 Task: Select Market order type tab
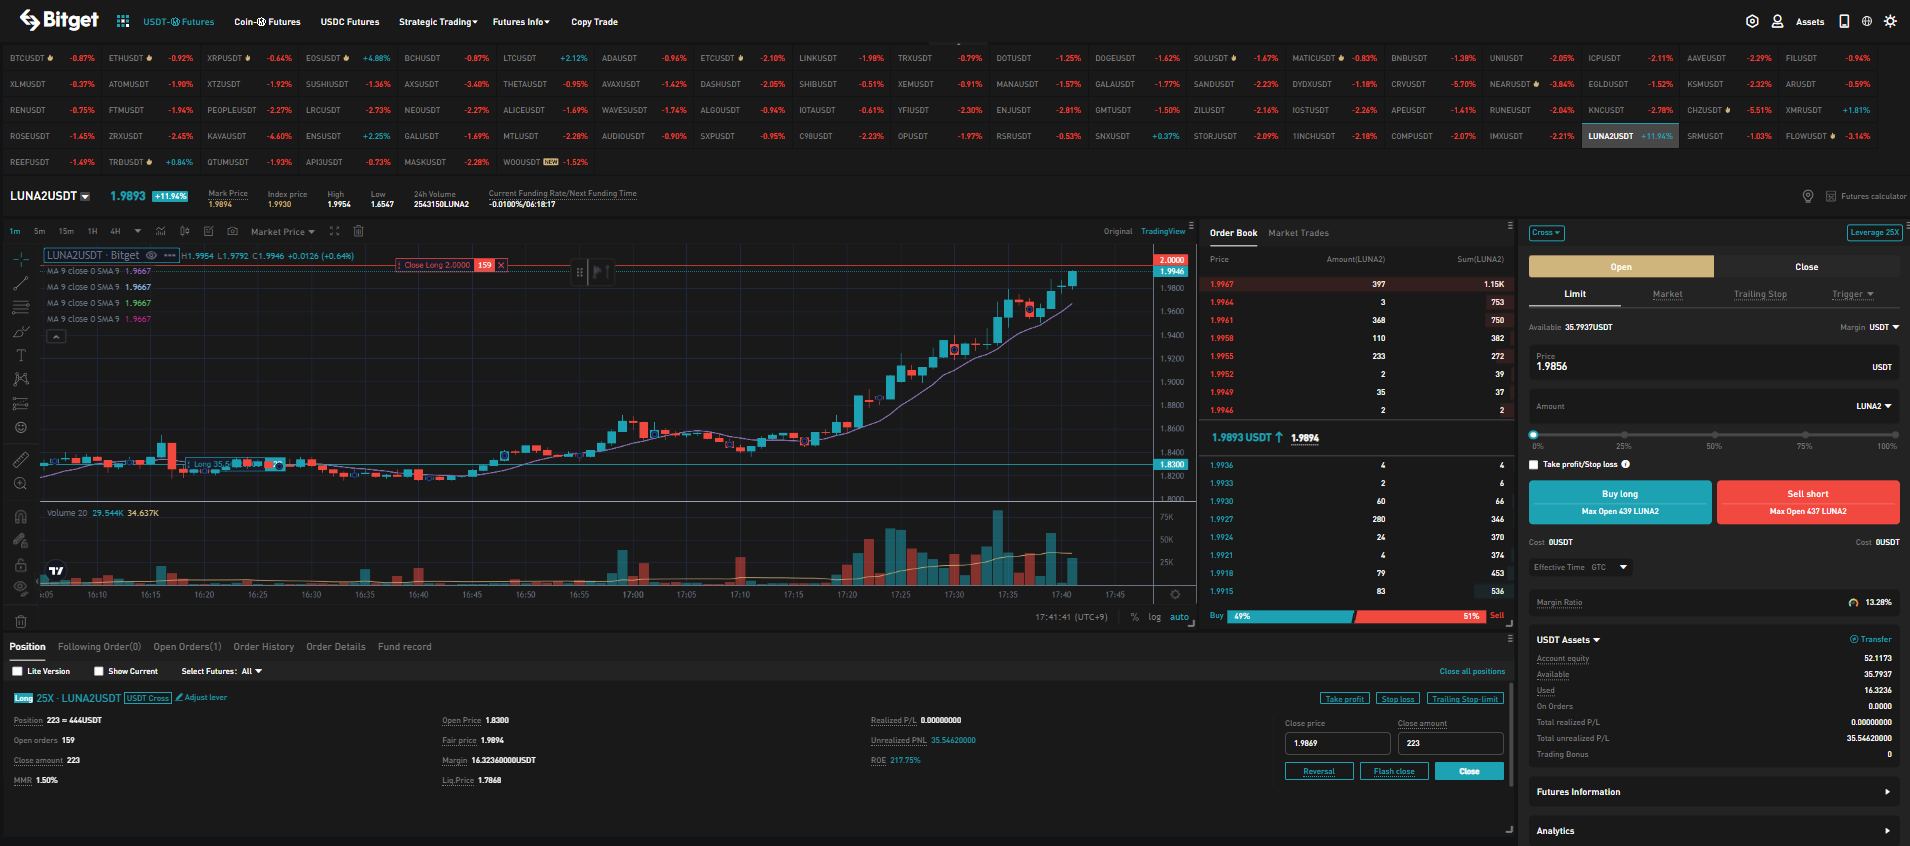point(1667,295)
